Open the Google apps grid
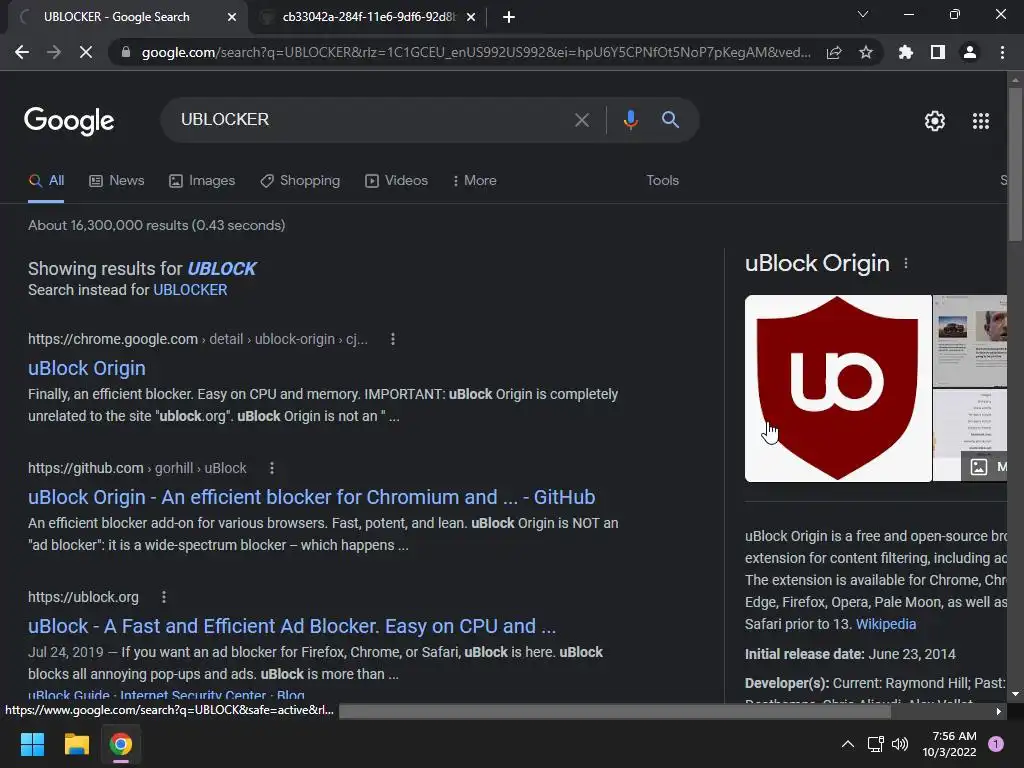The height and width of the screenshot is (768, 1024). tap(981, 121)
